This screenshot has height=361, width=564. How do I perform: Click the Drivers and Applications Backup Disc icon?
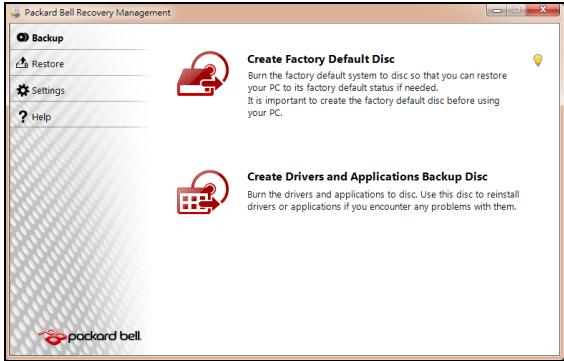(x=203, y=192)
